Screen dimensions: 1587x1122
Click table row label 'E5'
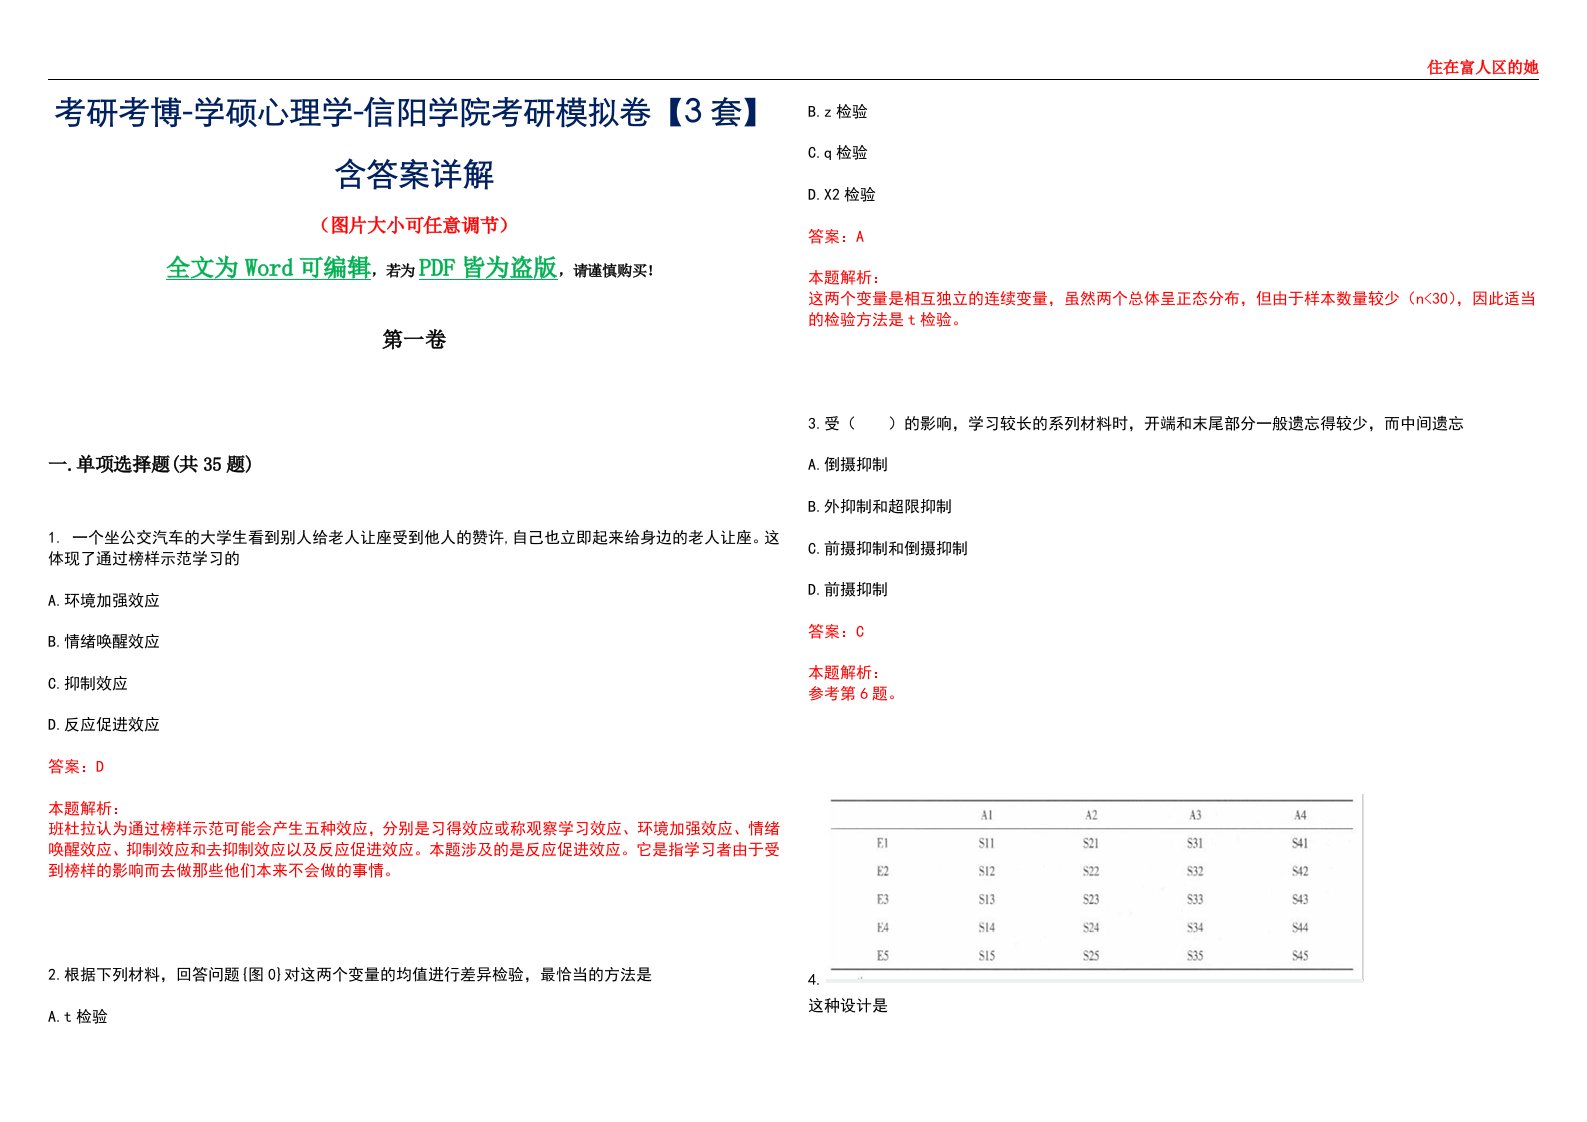882,956
